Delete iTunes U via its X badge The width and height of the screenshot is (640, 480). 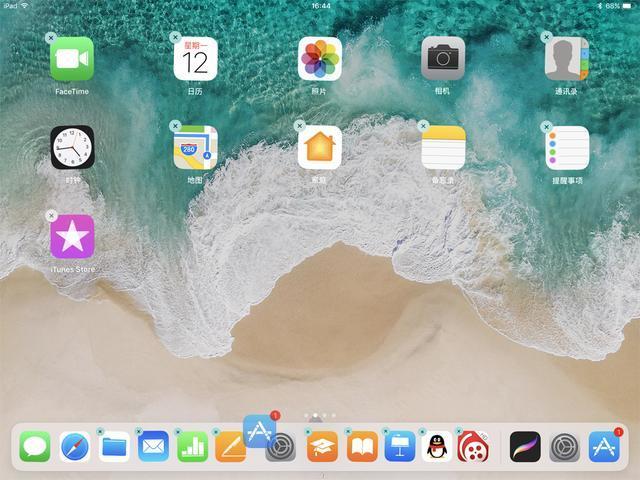(x=308, y=431)
